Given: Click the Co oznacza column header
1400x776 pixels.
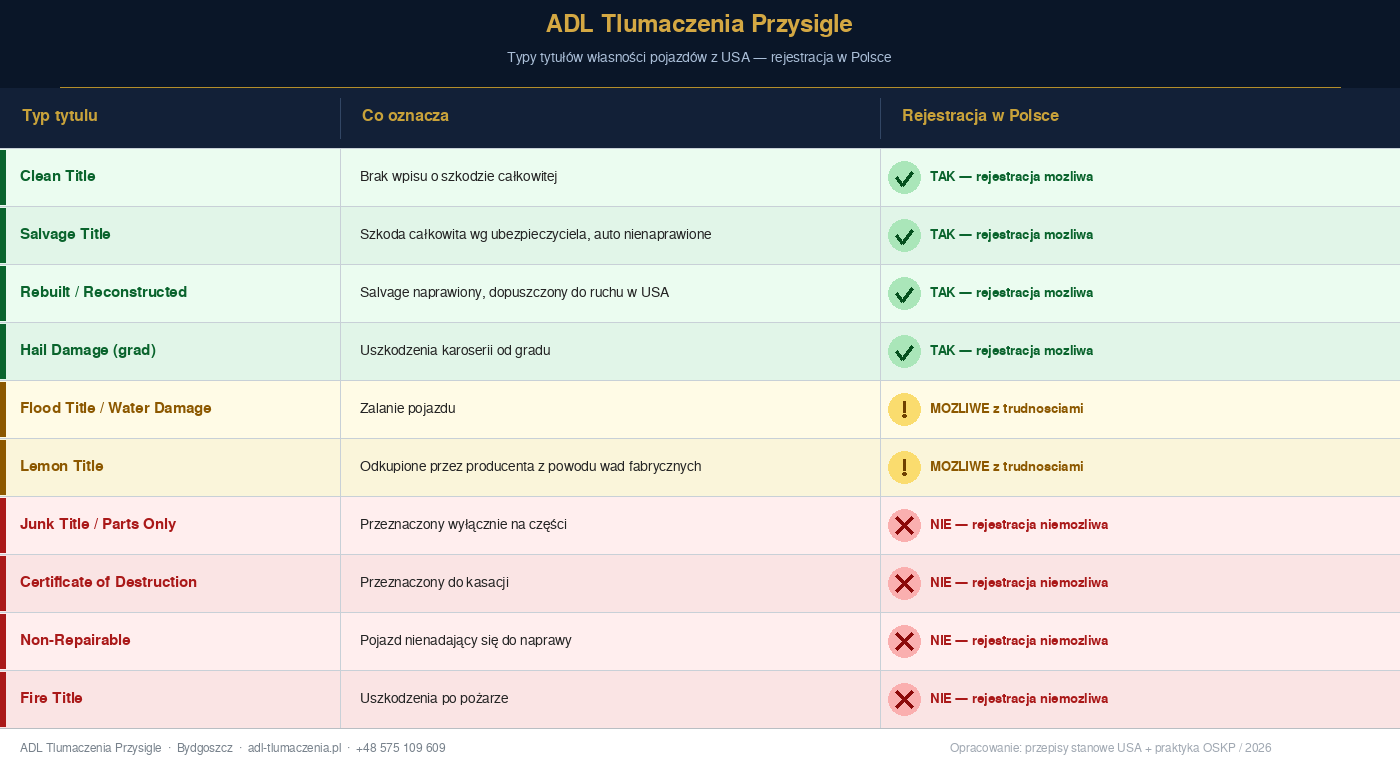Looking at the screenshot, I should (x=405, y=116).
